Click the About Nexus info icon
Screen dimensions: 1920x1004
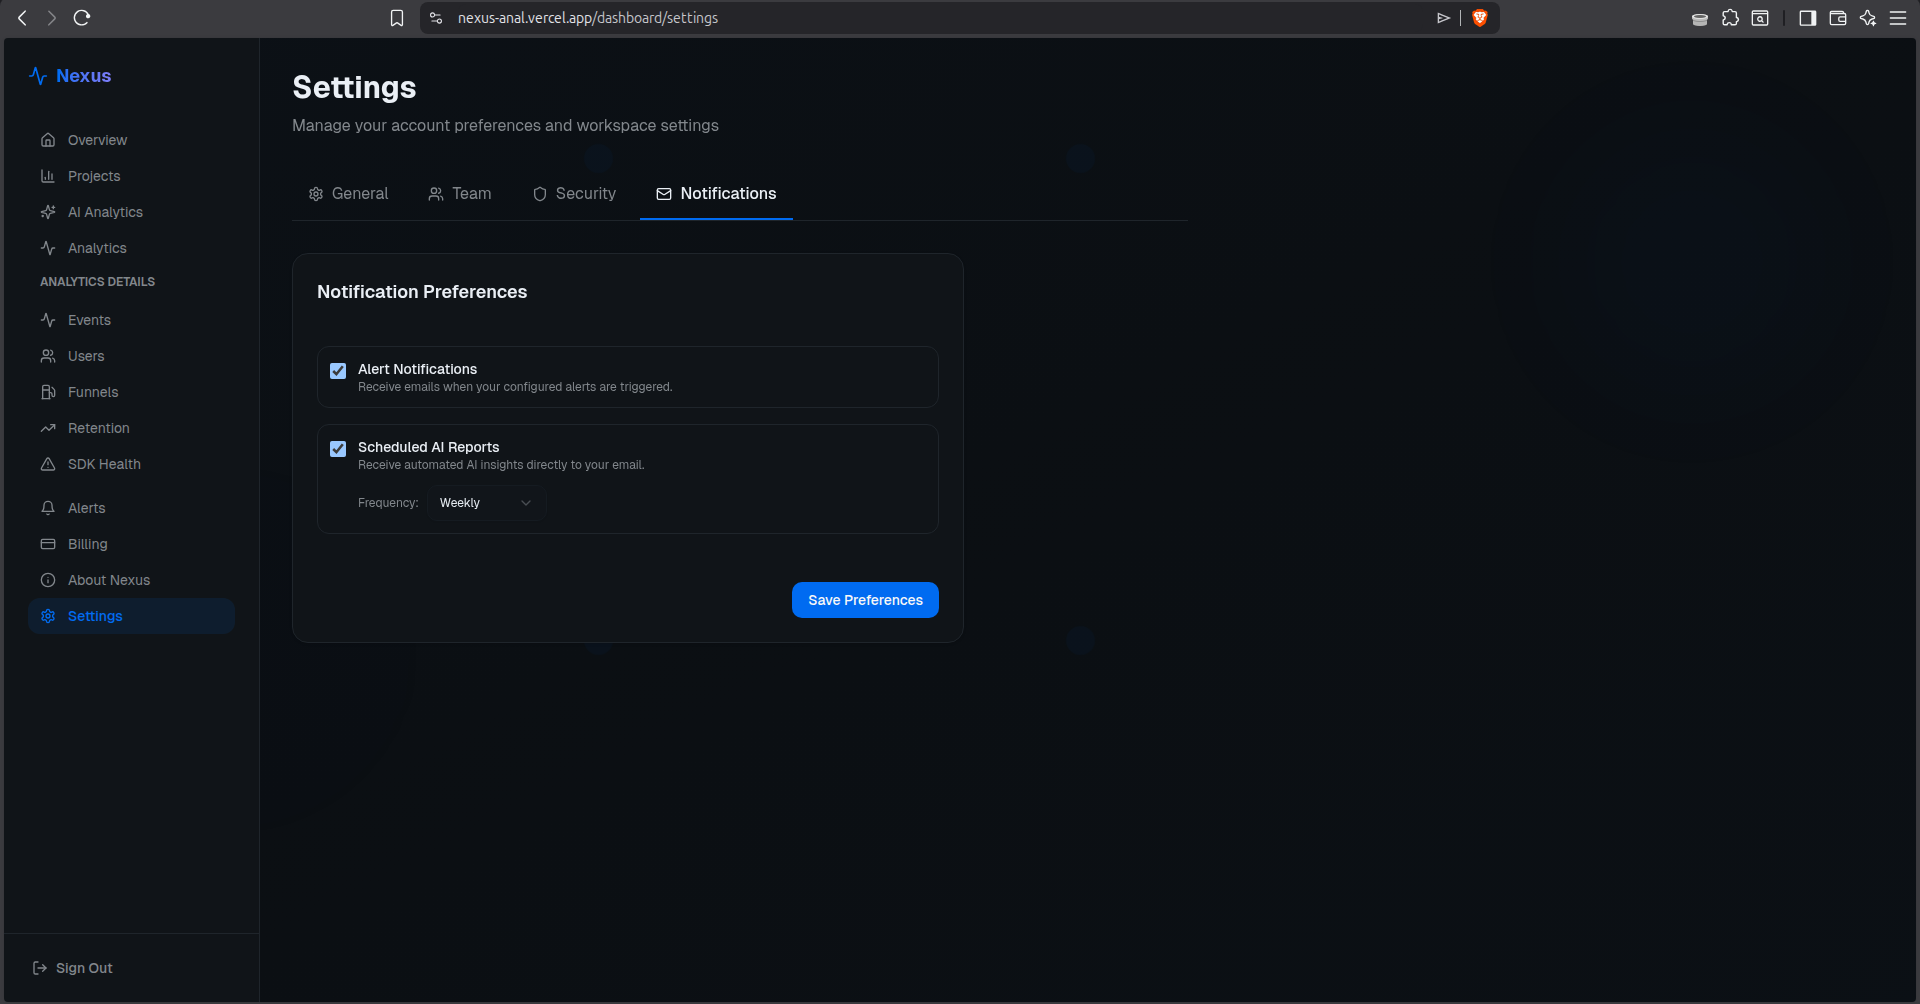tap(48, 580)
